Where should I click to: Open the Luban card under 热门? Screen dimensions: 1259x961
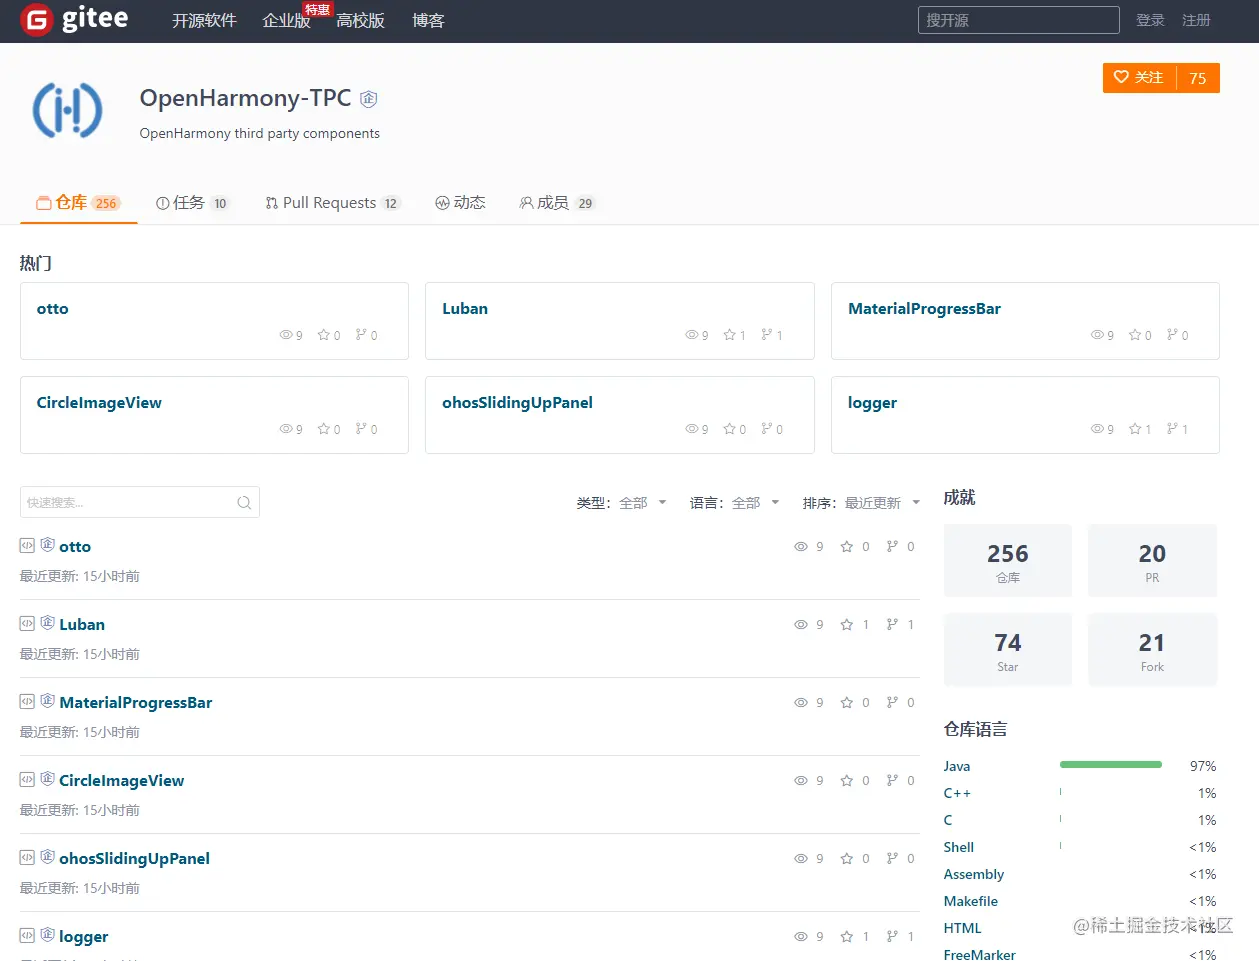click(620, 321)
